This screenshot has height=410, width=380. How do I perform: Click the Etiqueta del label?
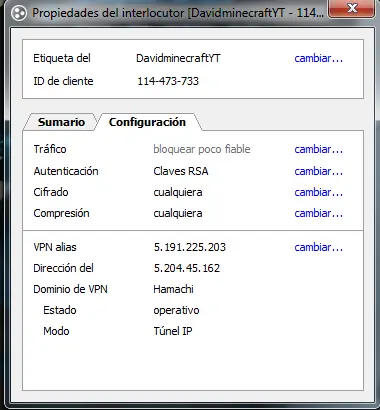tap(62, 58)
